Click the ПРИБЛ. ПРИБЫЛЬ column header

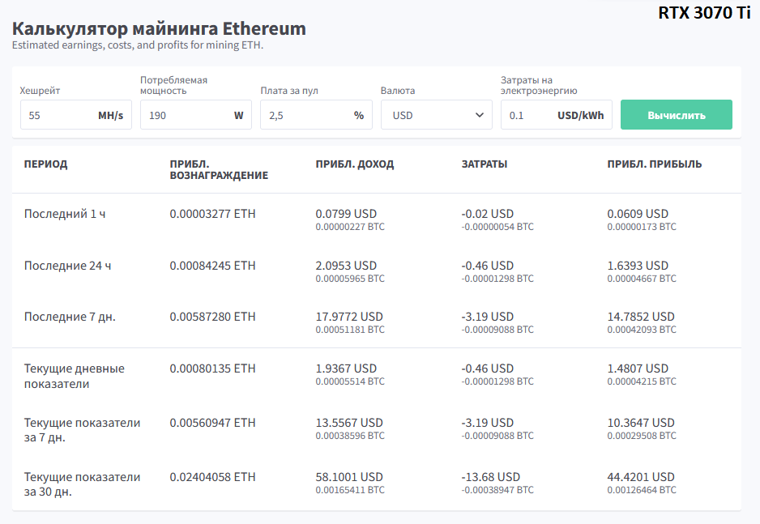[654, 164]
